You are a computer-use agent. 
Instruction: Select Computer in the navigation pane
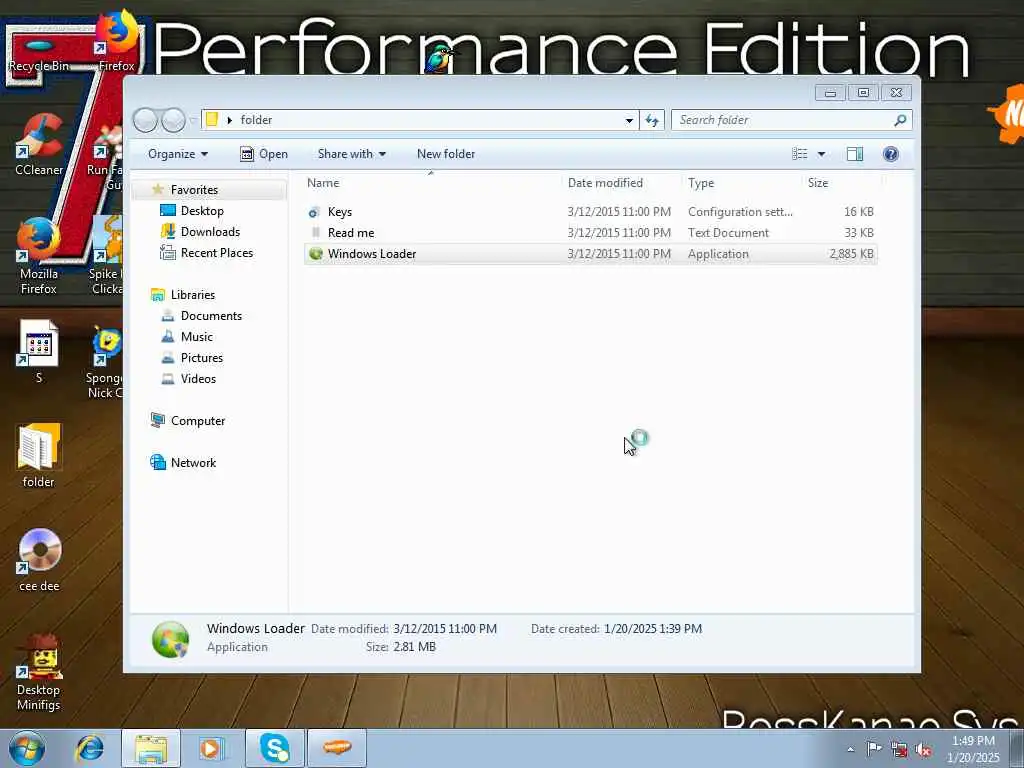(198, 421)
